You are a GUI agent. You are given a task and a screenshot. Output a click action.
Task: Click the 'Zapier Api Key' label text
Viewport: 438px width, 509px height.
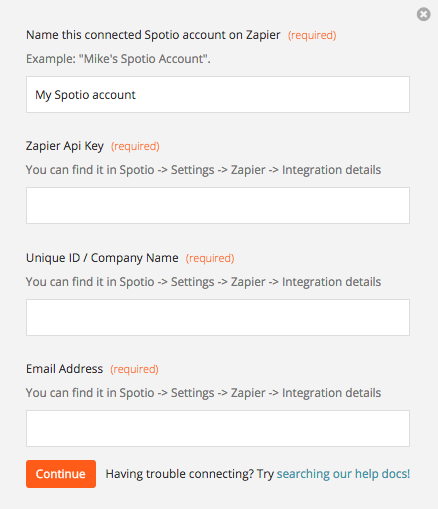(x=65, y=146)
